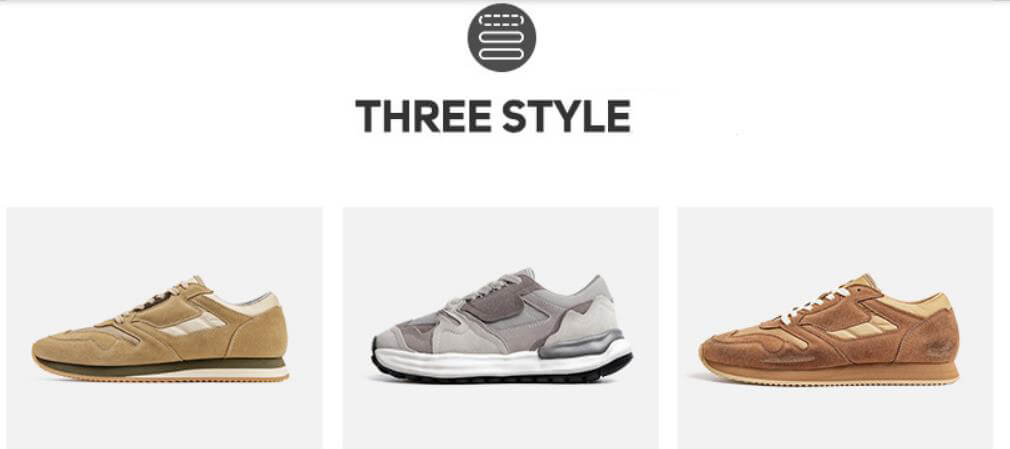
Task: Click the bottom solid layer in round icon
Action: [500, 55]
